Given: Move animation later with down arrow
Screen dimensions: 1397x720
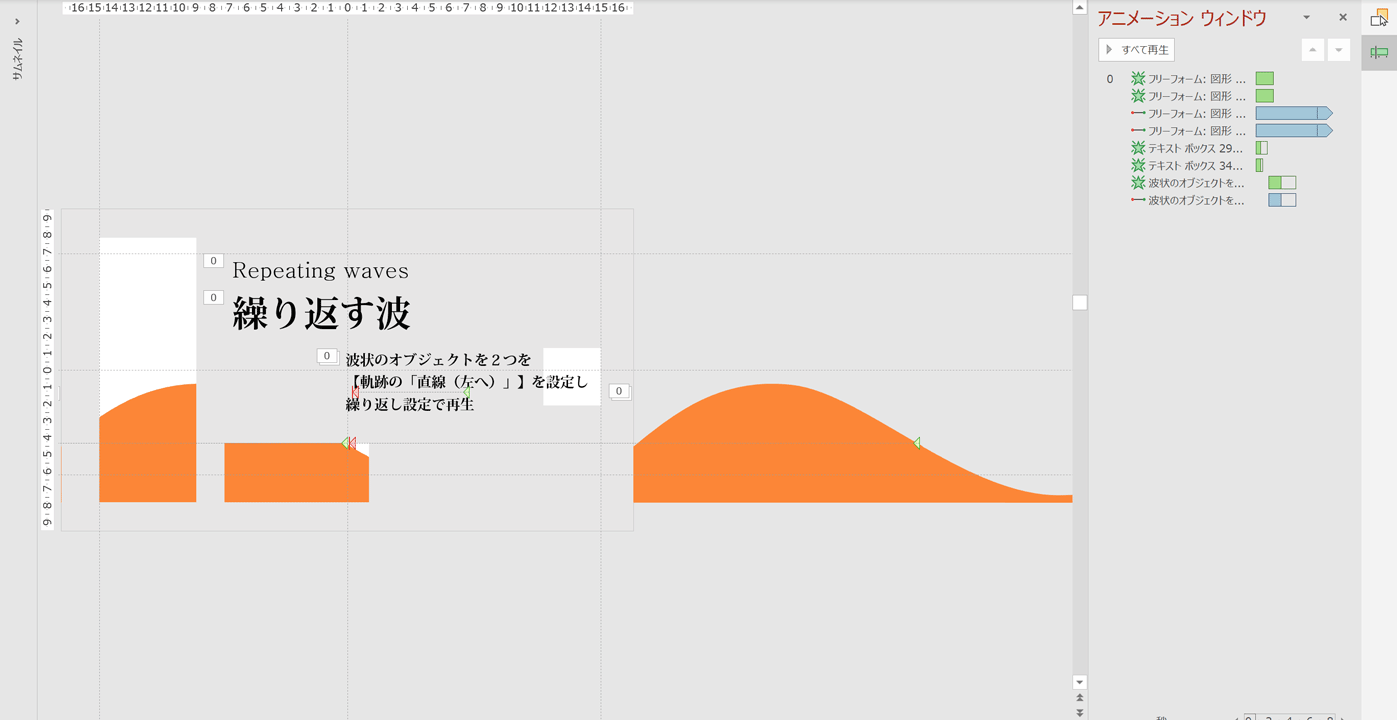Looking at the screenshot, I should click(1338, 50).
